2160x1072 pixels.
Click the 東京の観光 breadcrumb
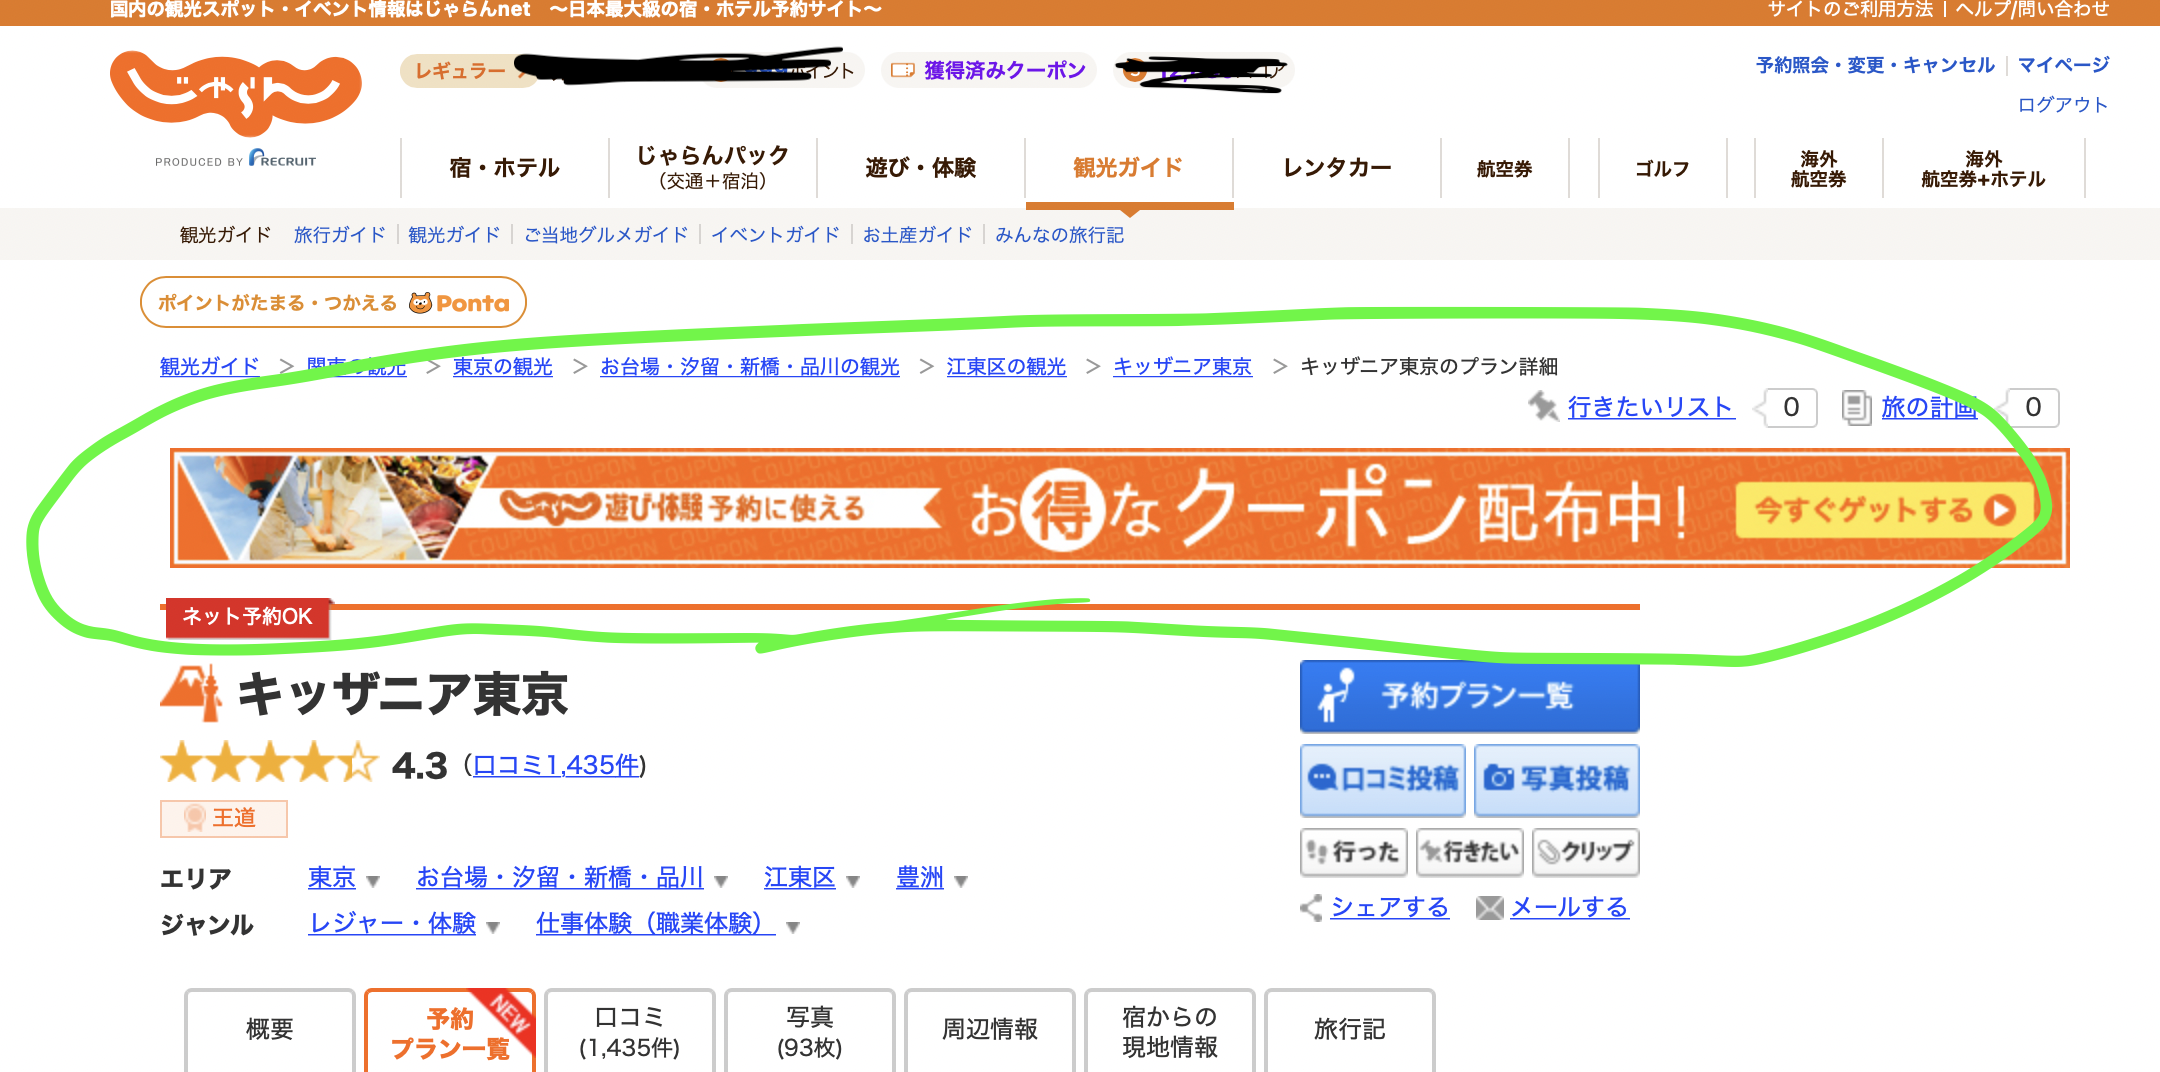coord(503,367)
